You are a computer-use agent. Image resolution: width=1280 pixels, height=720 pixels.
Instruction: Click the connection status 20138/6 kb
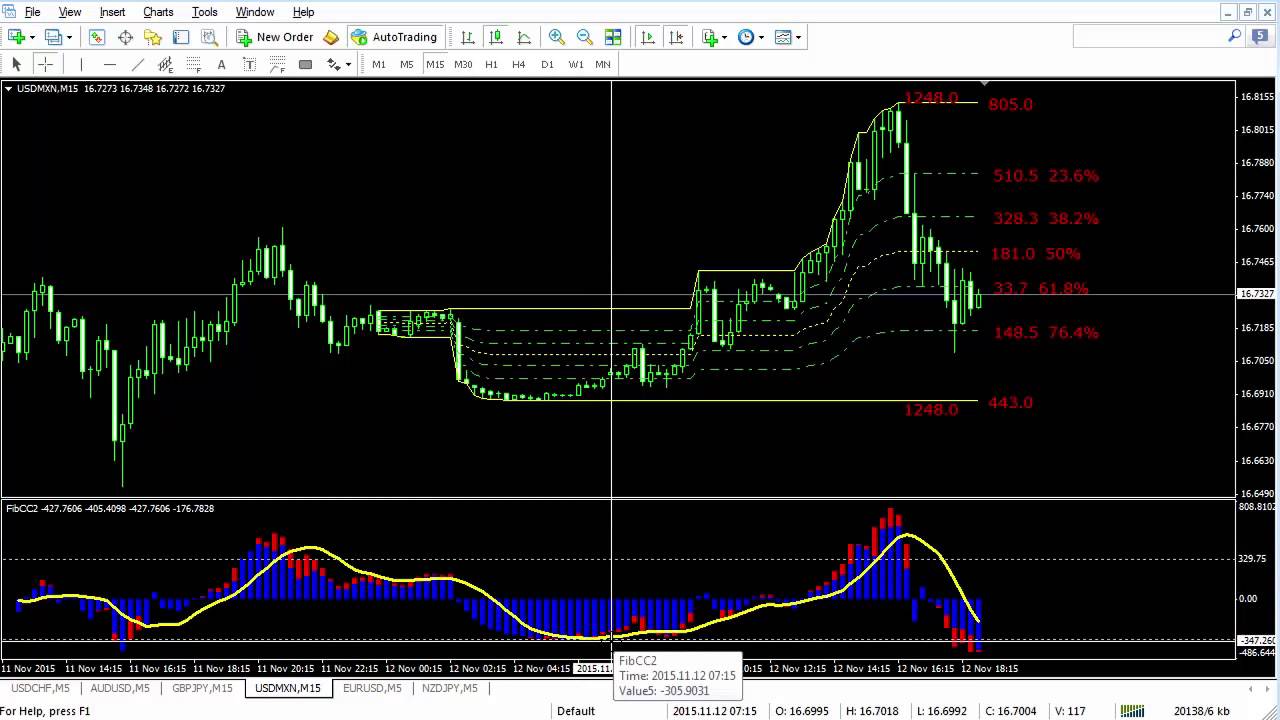pos(1201,711)
